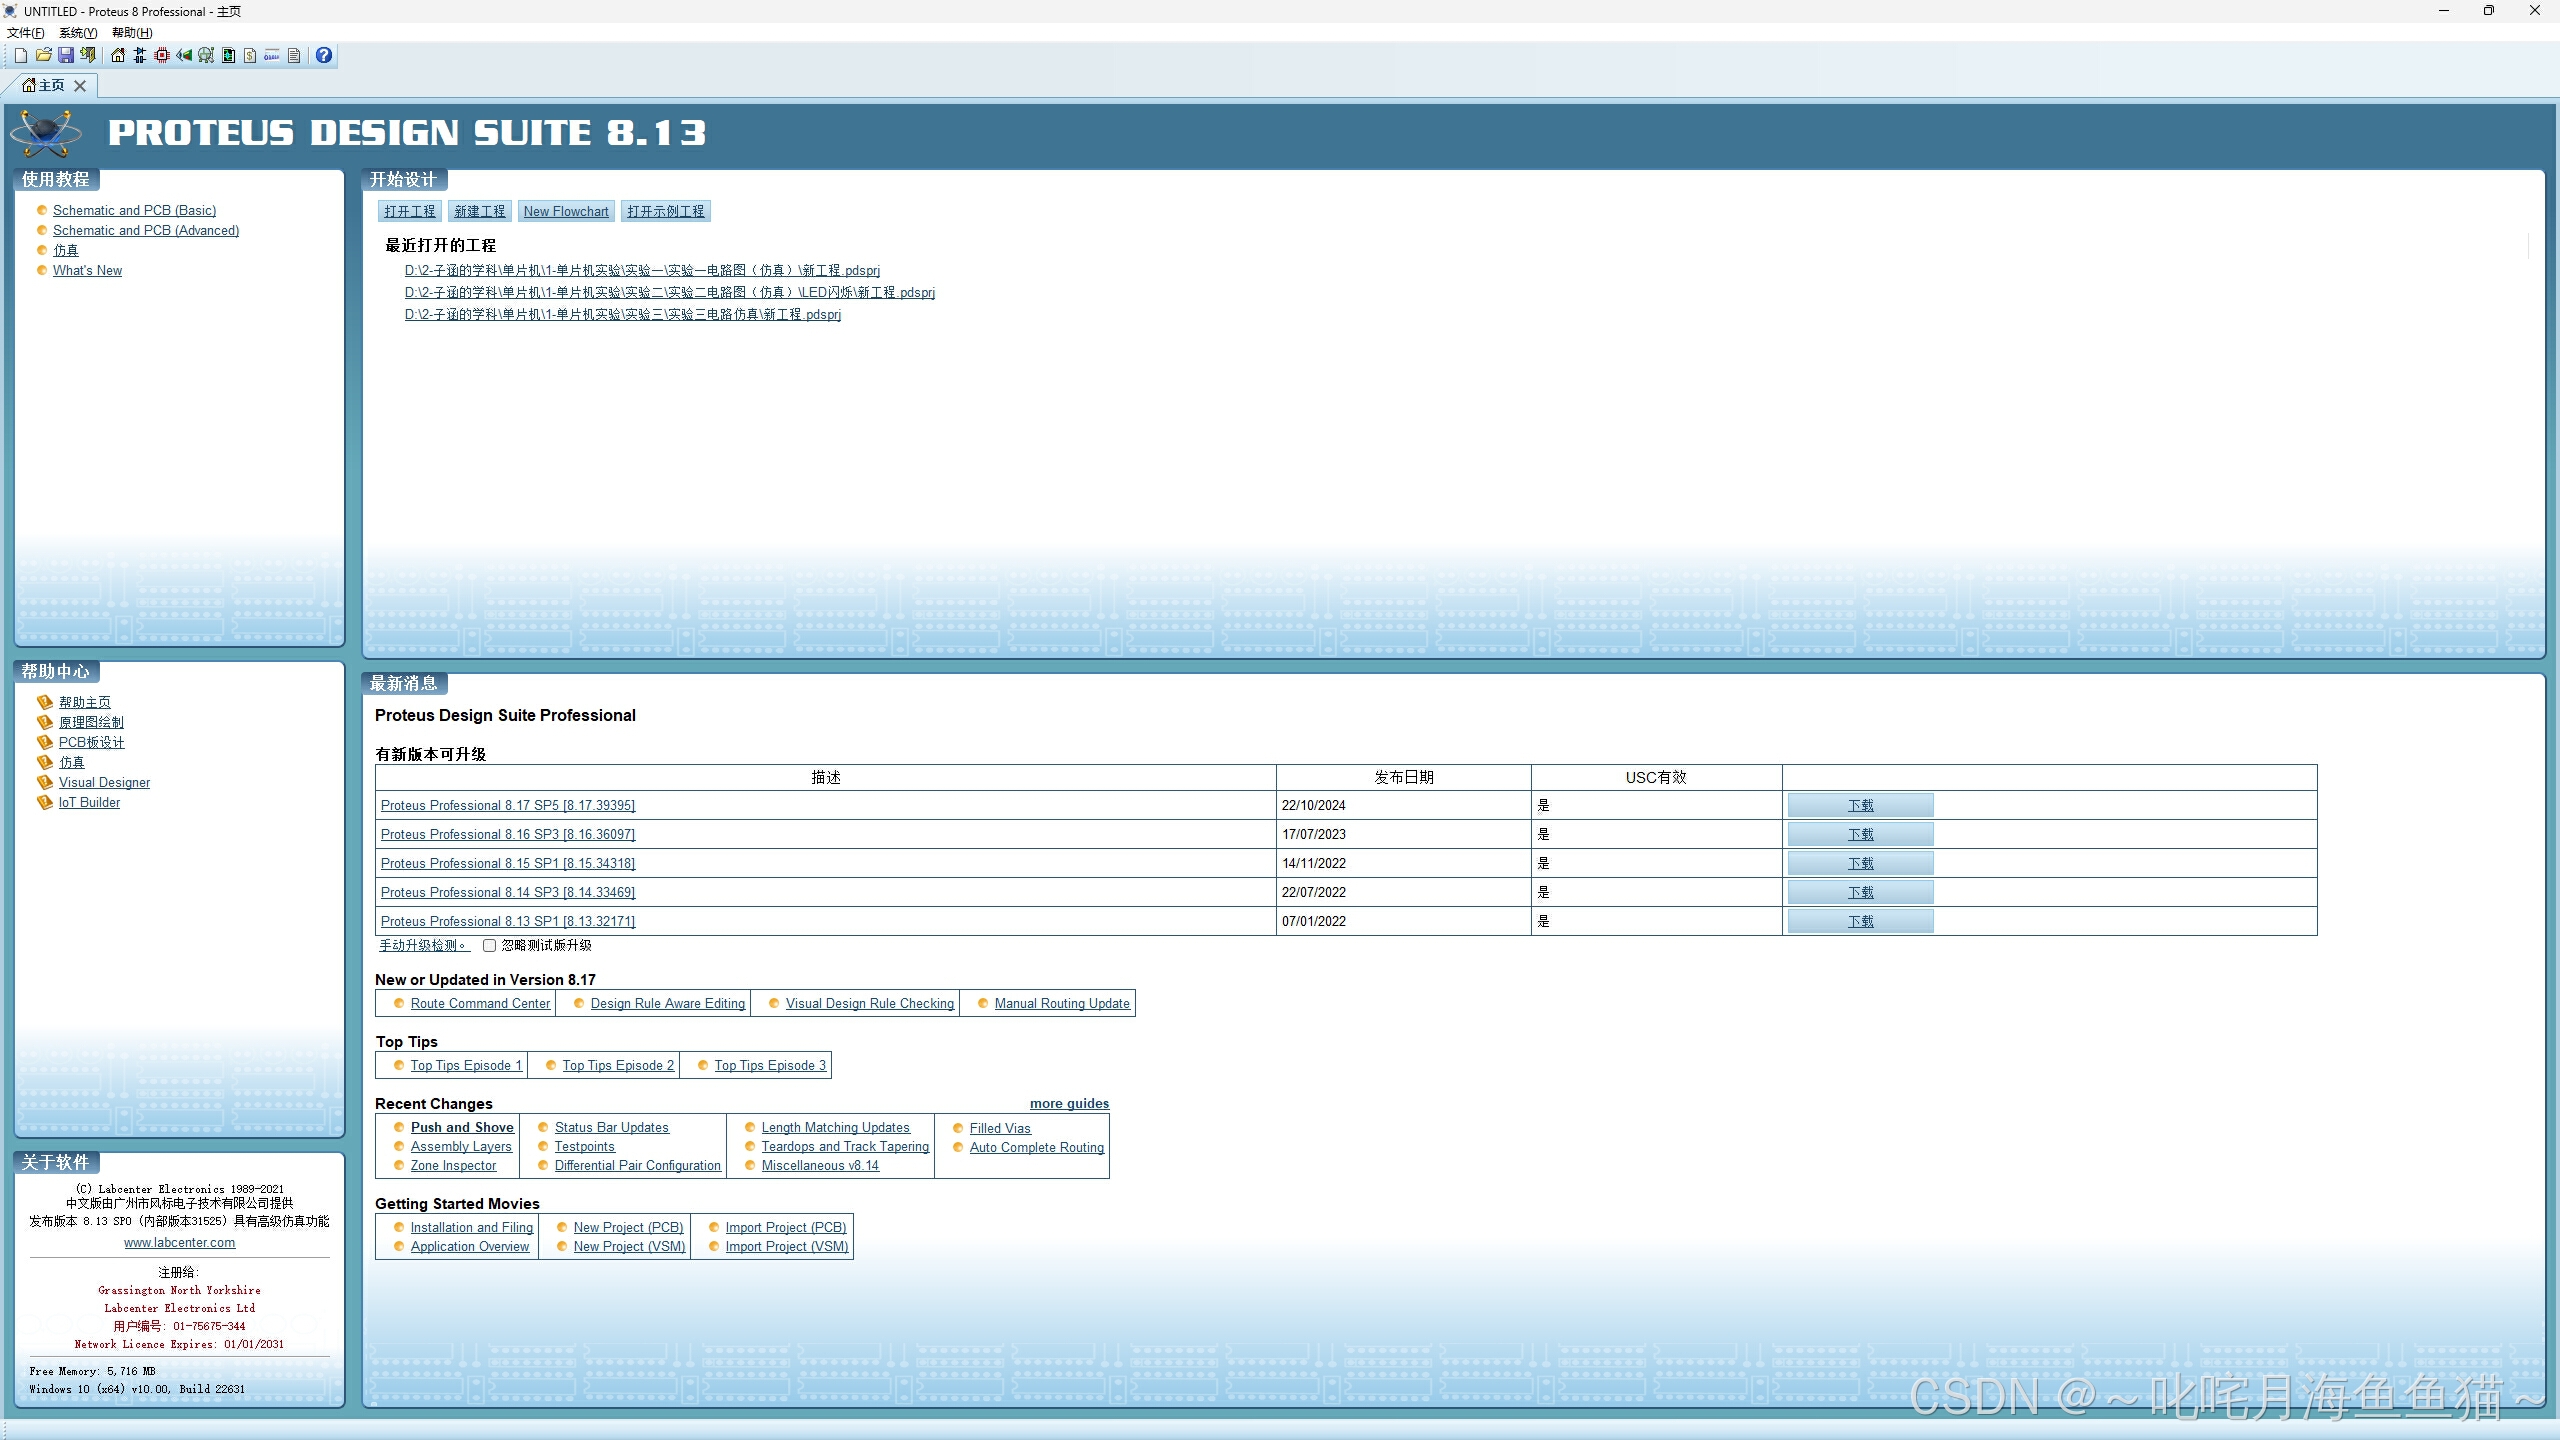Open the 系统(Y) menu
The image size is (2560, 1440).
pyautogui.click(x=77, y=33)
